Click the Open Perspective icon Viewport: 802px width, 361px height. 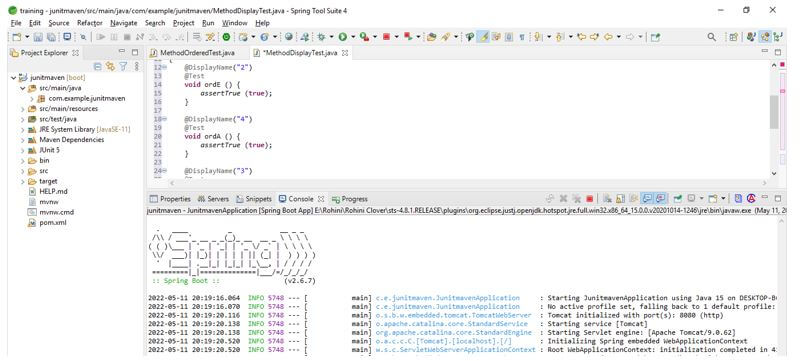pyautogui.click(x=733, y=37)
